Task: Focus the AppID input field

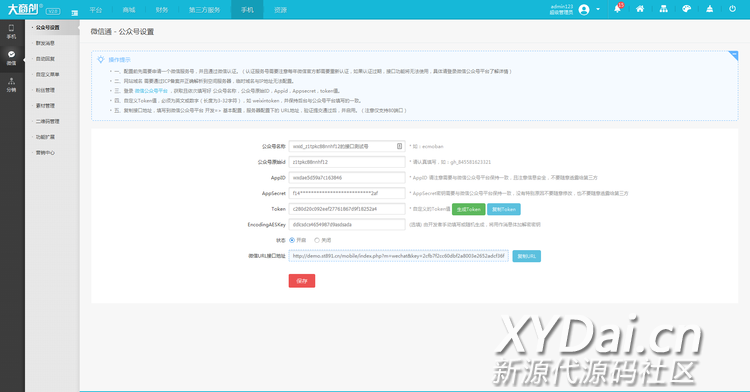Action: click(347, 178)
